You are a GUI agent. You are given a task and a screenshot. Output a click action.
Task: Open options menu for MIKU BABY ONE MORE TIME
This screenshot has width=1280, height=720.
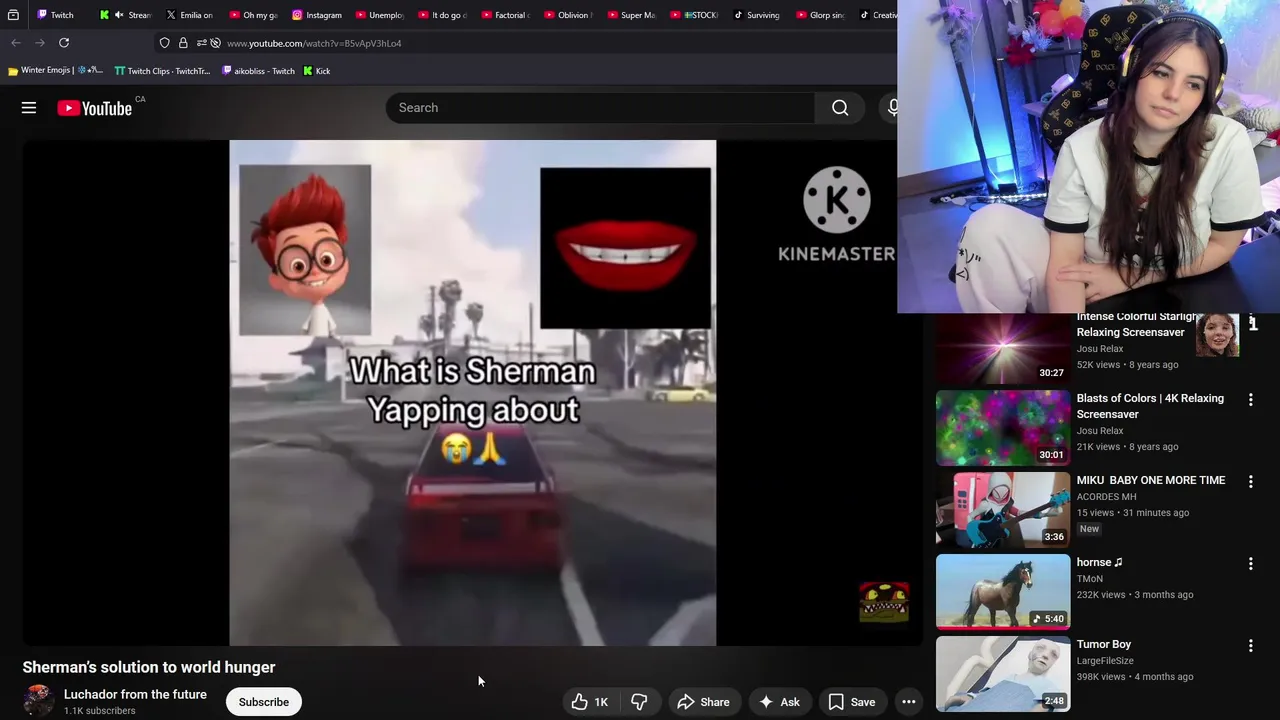(x=1250, y=482)
